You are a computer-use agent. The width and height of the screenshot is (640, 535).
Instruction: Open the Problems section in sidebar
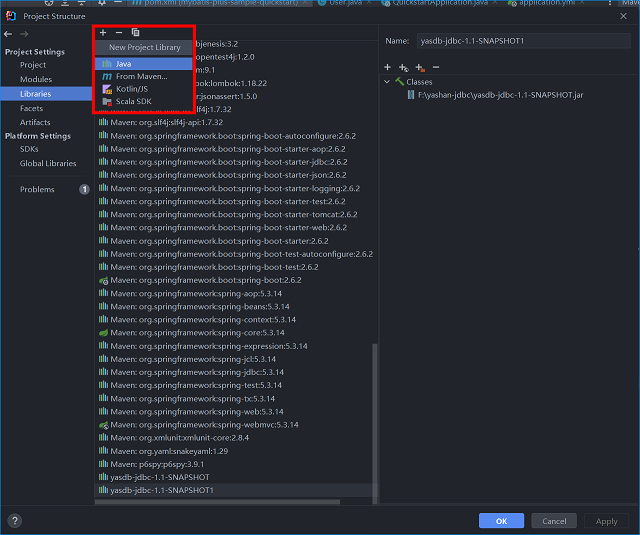point(37,189)
